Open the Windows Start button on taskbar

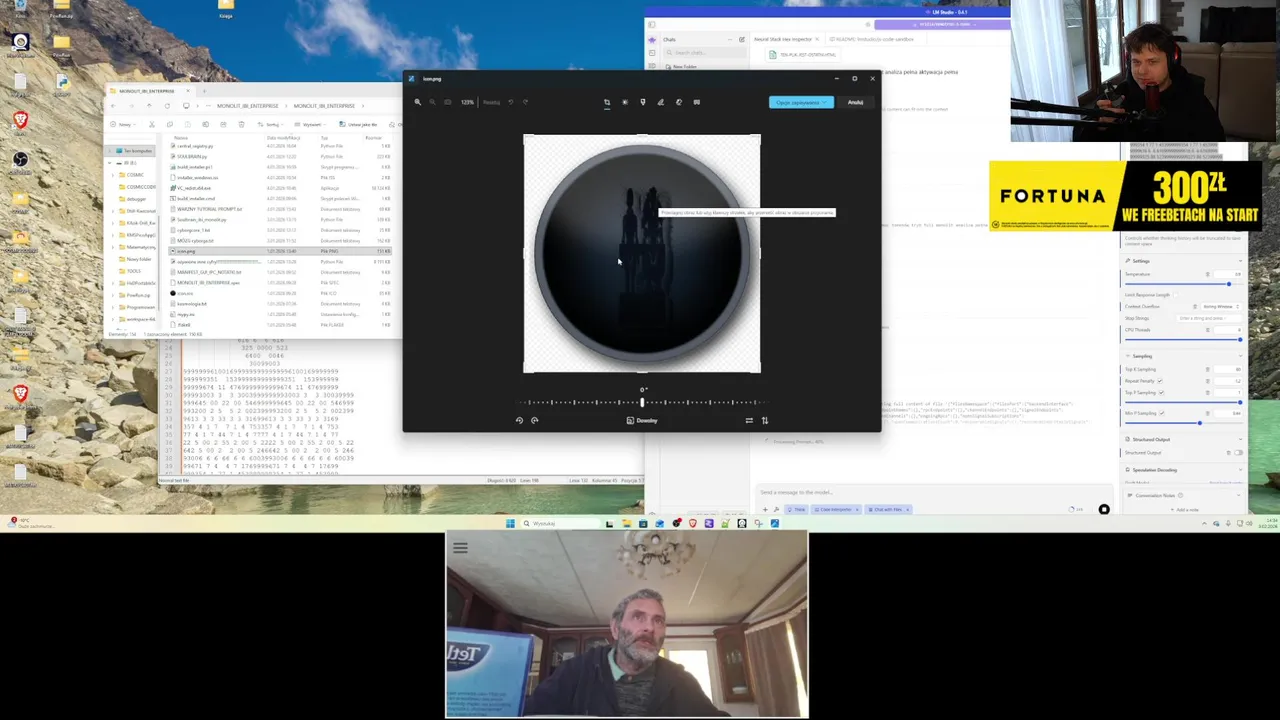click(510, 523)
